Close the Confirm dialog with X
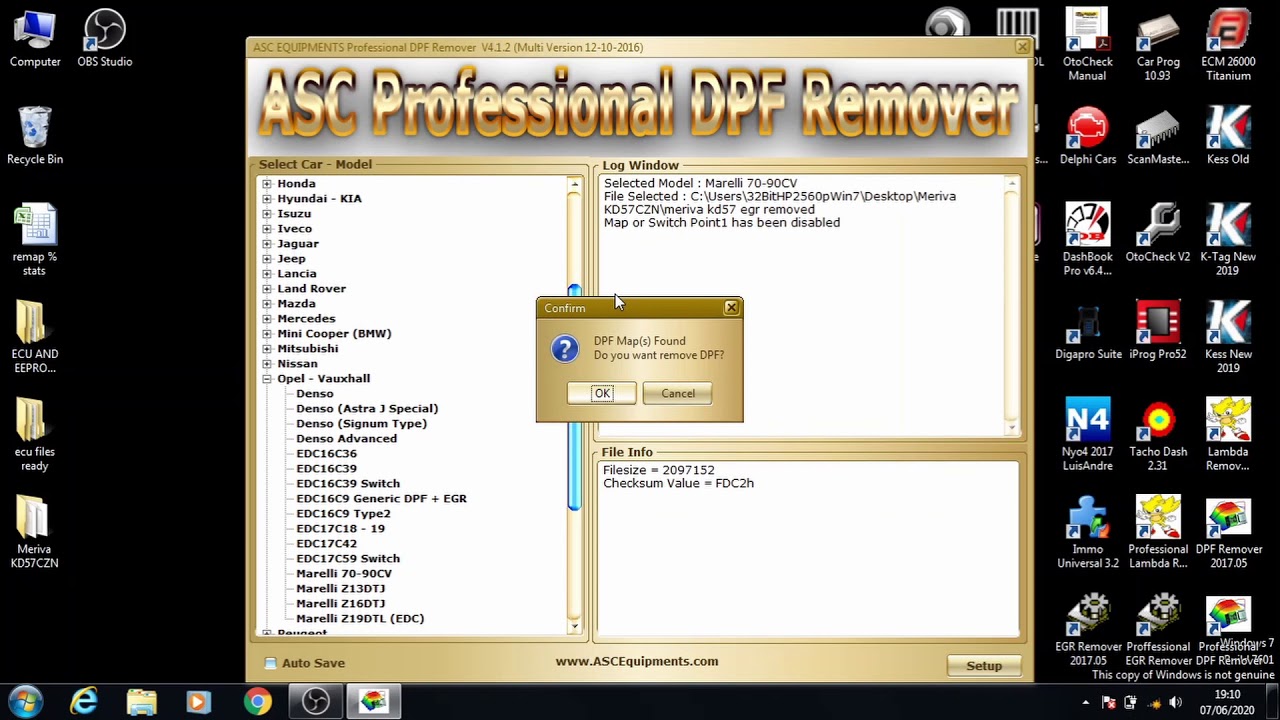 [731, 308]
